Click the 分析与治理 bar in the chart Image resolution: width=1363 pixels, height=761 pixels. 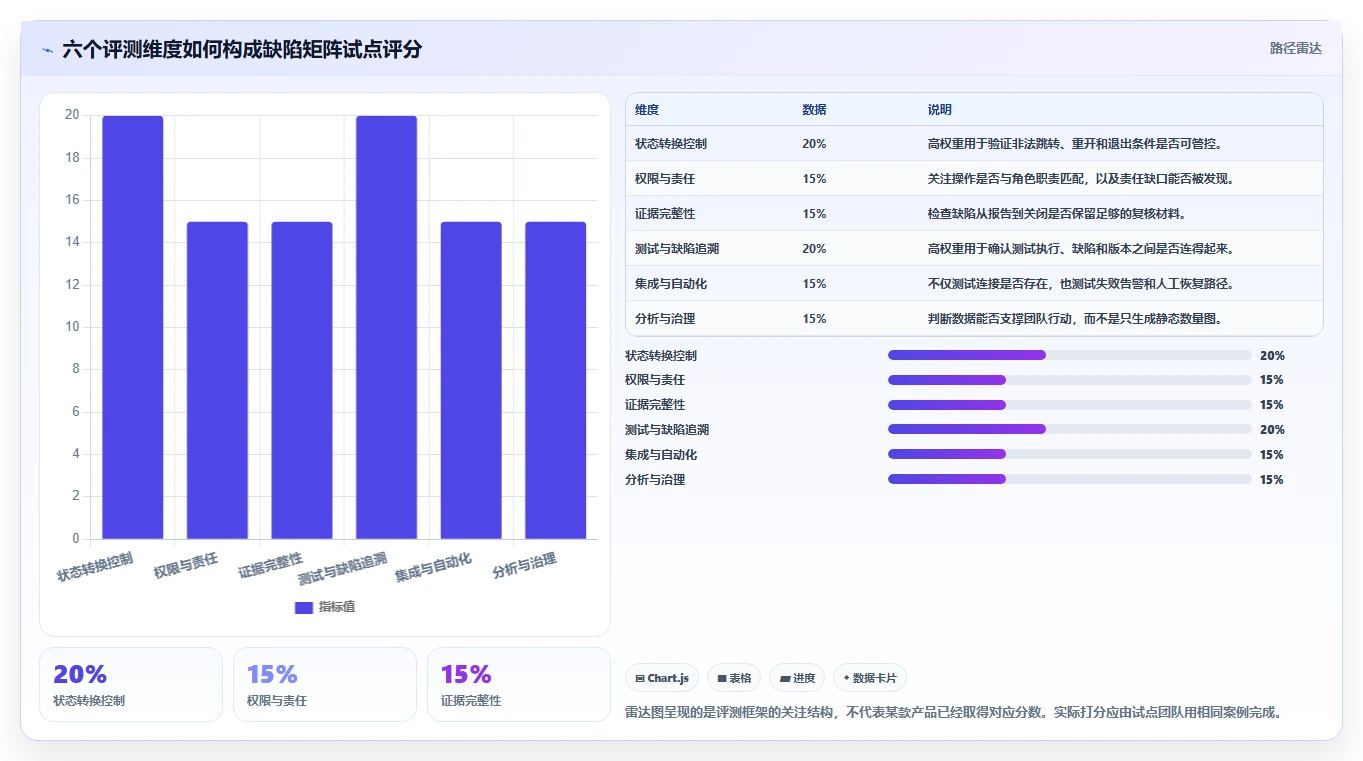tap(556, 380)
